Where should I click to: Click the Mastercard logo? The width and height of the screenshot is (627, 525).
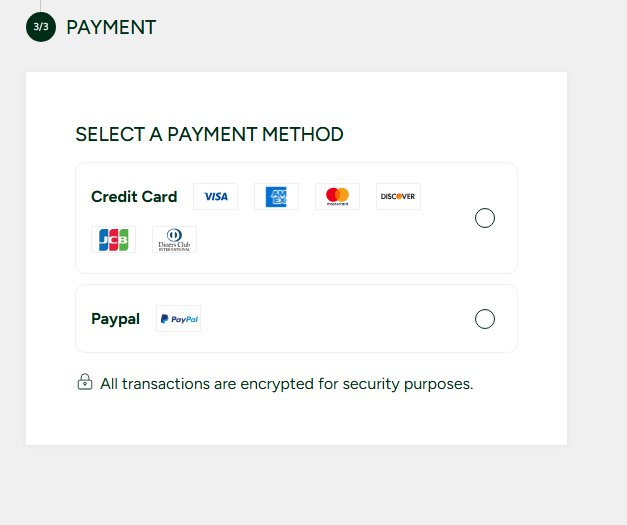[x=337, y=197]
